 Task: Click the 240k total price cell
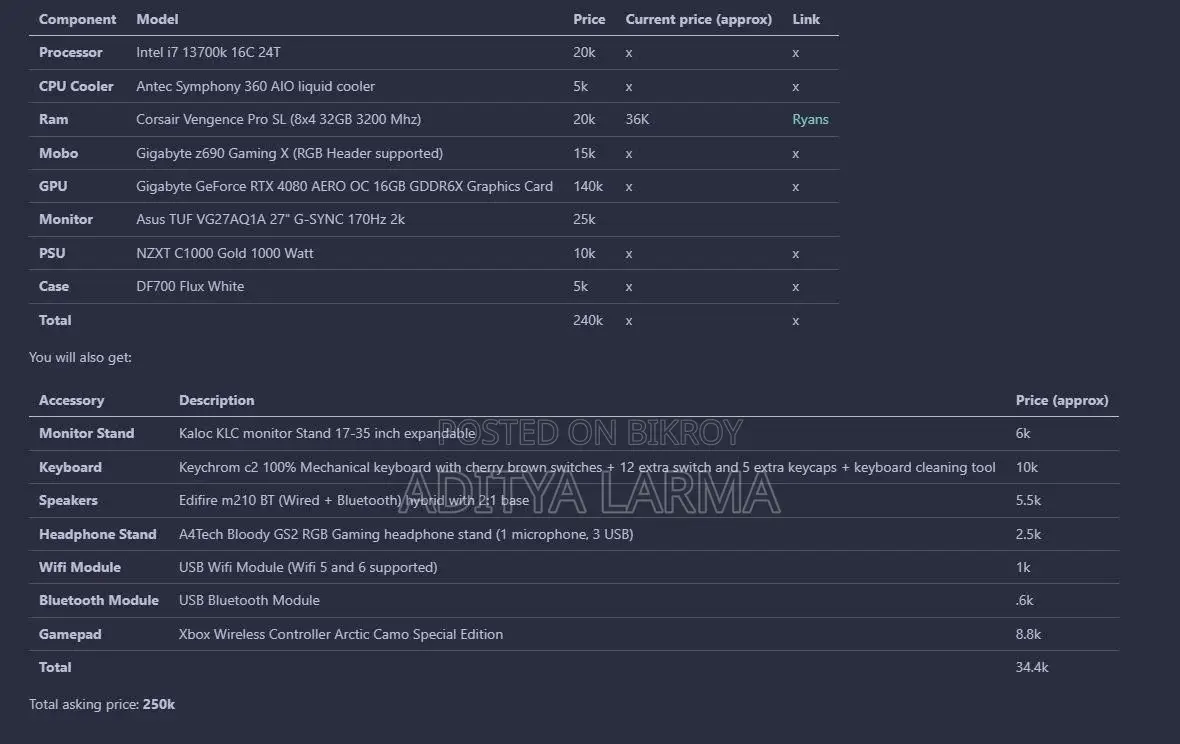click(x=588, y=320)
